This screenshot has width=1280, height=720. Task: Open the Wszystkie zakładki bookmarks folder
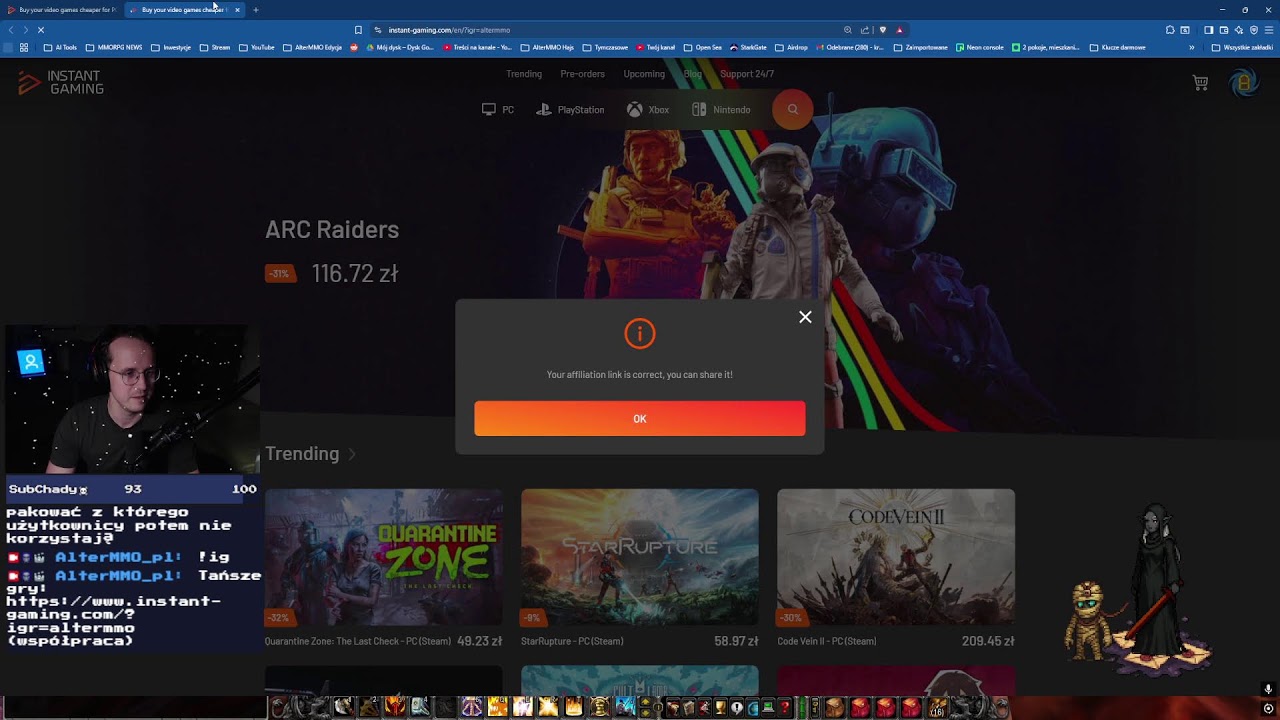(x=1242, y=47)
